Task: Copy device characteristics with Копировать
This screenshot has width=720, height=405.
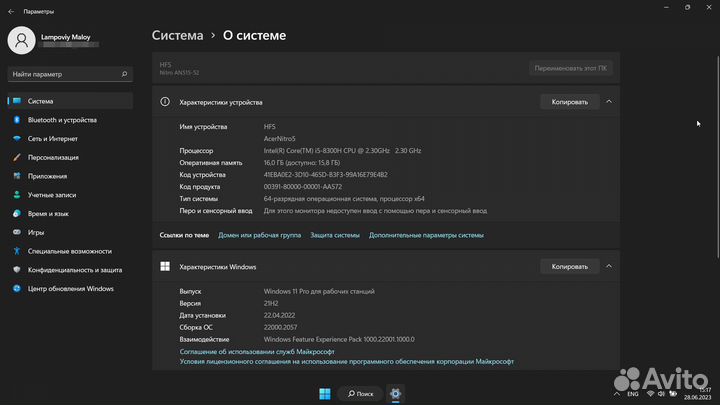Action: pos(569,102)
